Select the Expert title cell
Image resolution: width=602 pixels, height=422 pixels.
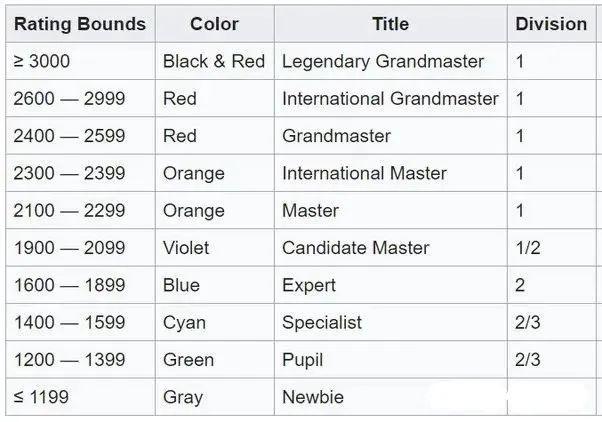[x=309, y=285]
